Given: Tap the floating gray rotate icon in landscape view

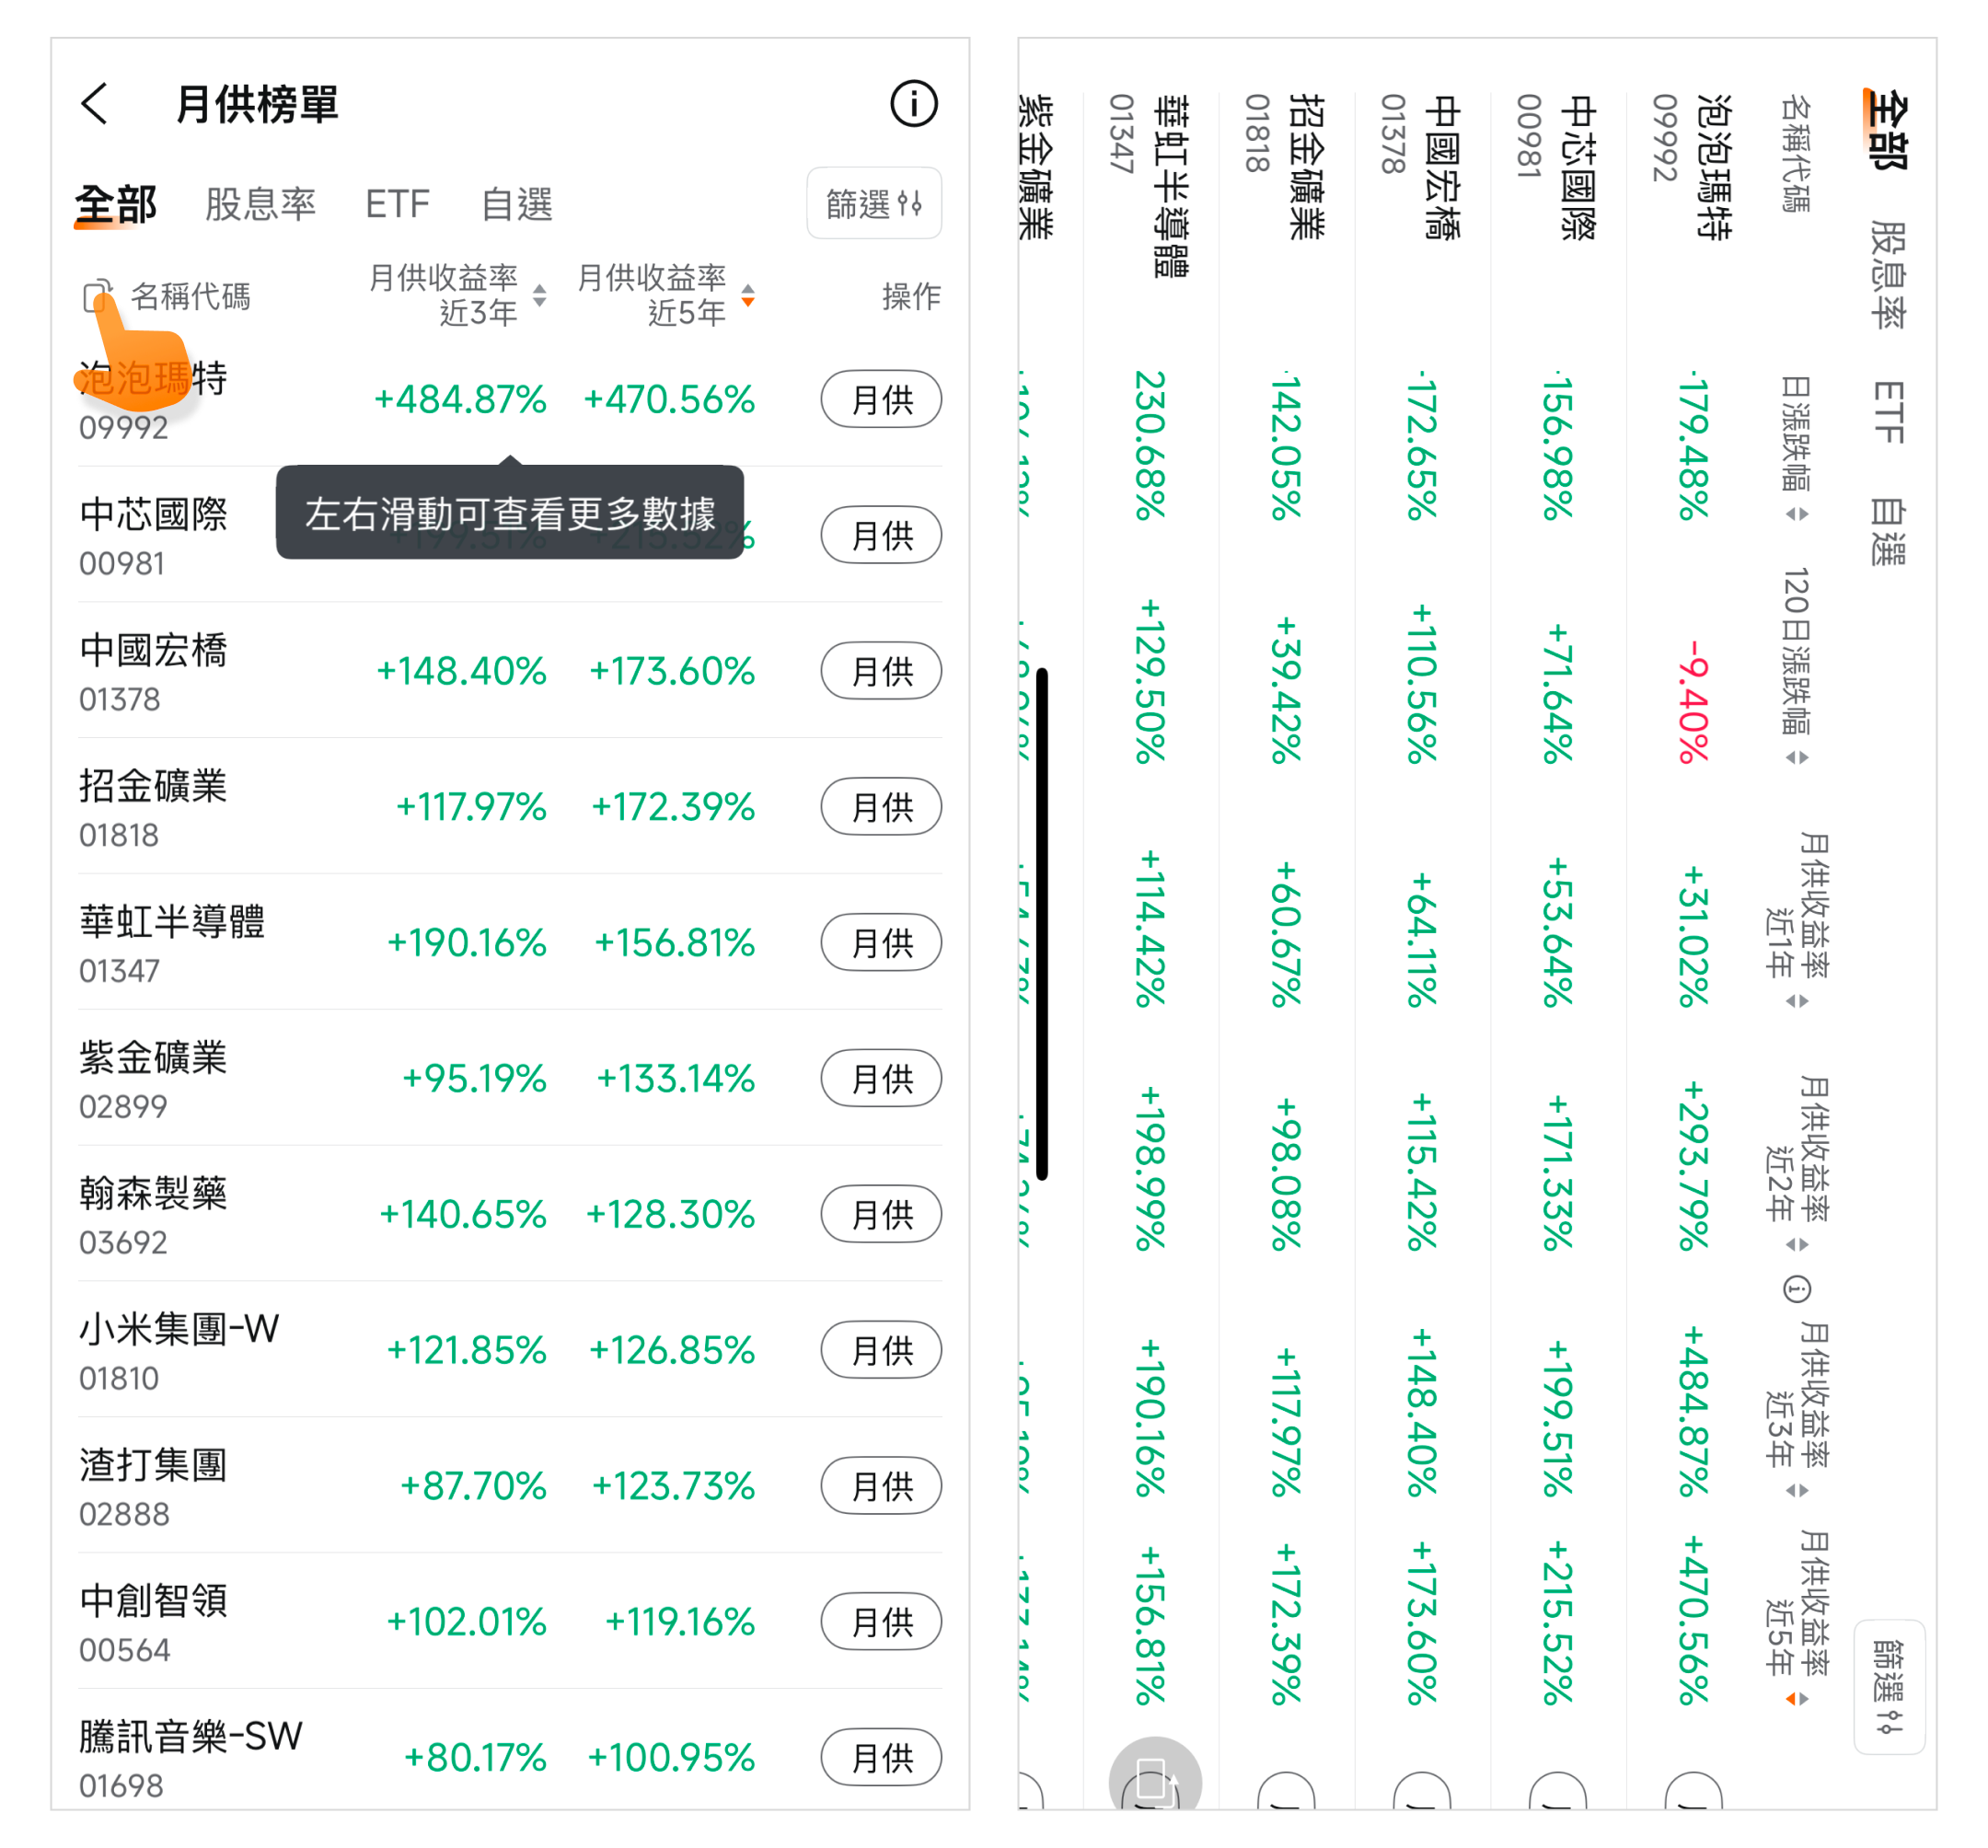Looking at the screenshot, I should (1154, 1782).
